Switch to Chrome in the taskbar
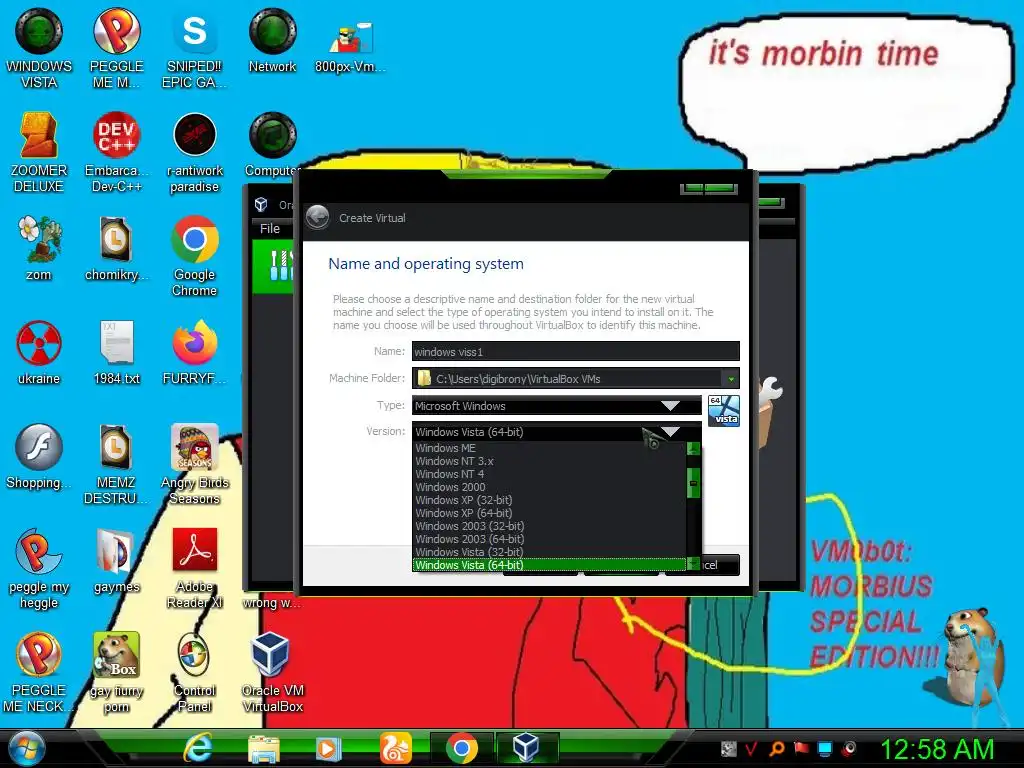1024x768 pixels. 462,748
